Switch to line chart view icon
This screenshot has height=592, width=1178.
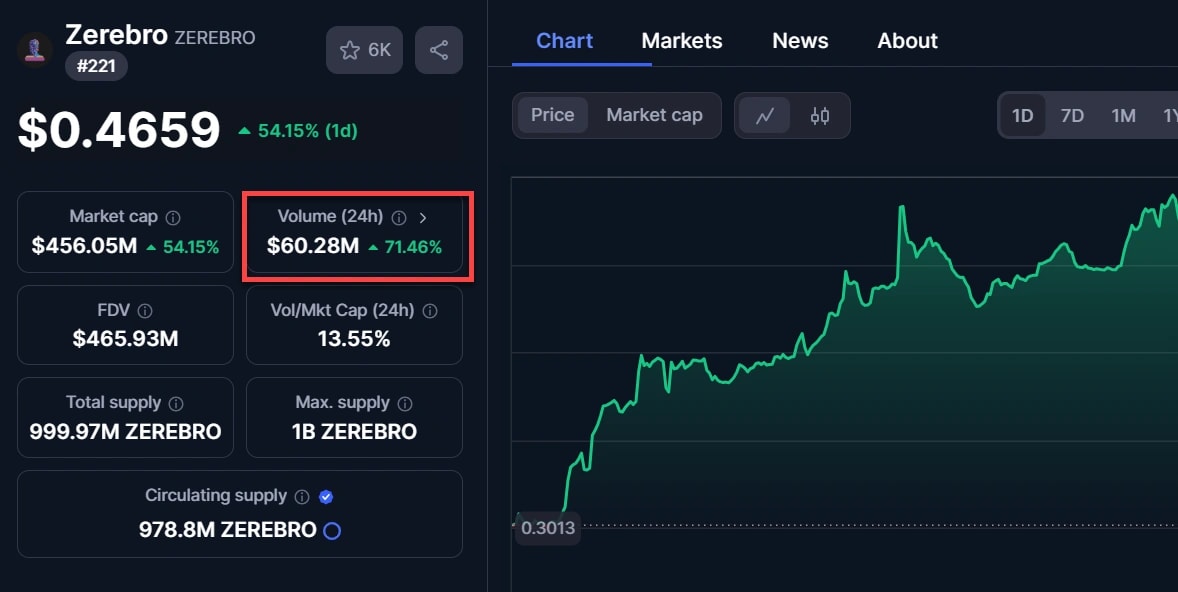point(765,115)
